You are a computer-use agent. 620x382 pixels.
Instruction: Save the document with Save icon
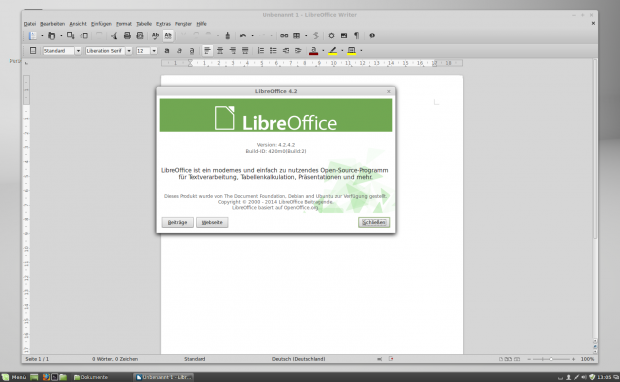coord(70,36)
